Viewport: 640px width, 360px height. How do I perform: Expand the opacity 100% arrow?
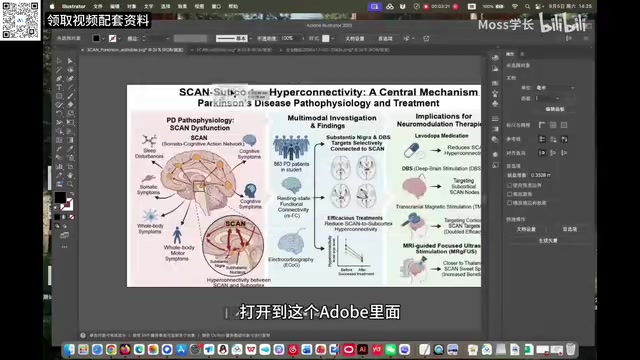coord(303,38)
